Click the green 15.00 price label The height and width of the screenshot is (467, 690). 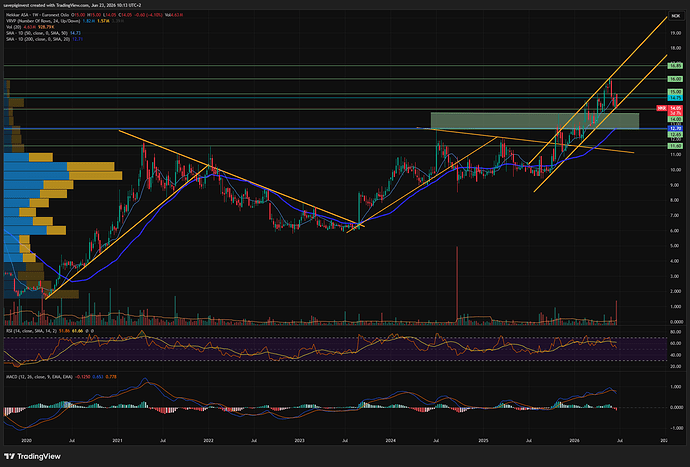675,92
